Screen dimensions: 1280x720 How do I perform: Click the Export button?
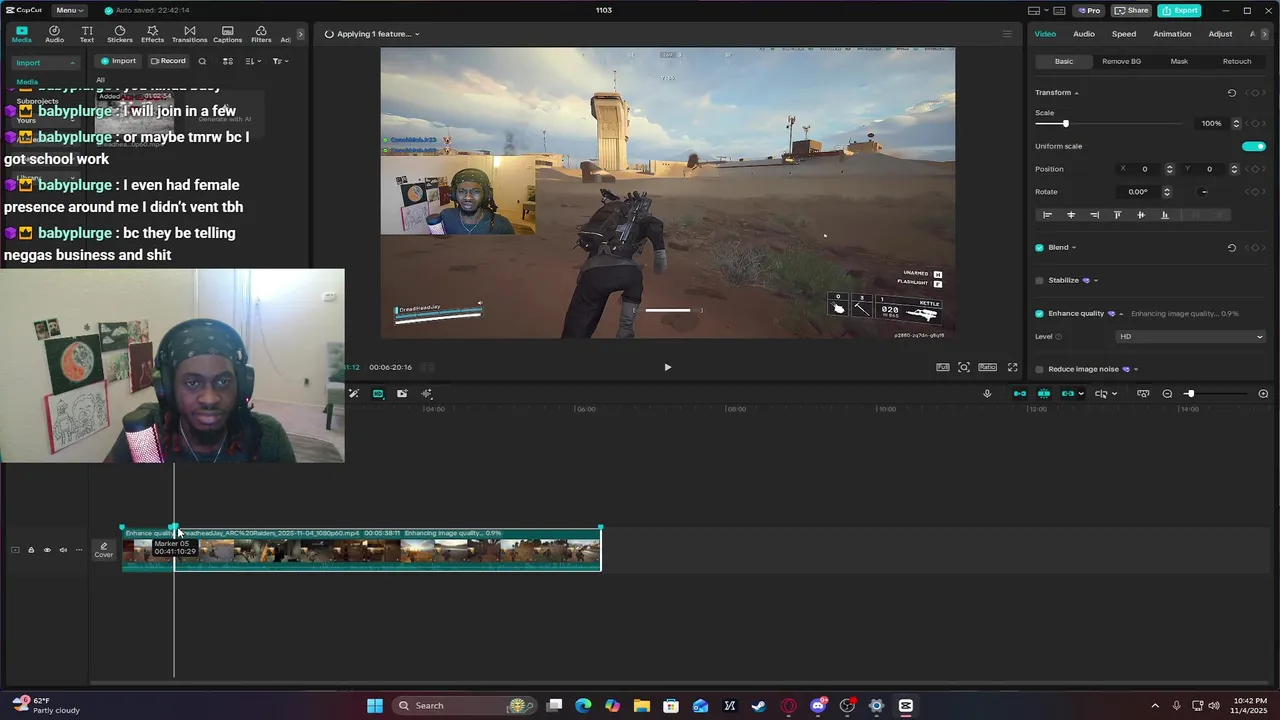click(x=1180, y=10)
